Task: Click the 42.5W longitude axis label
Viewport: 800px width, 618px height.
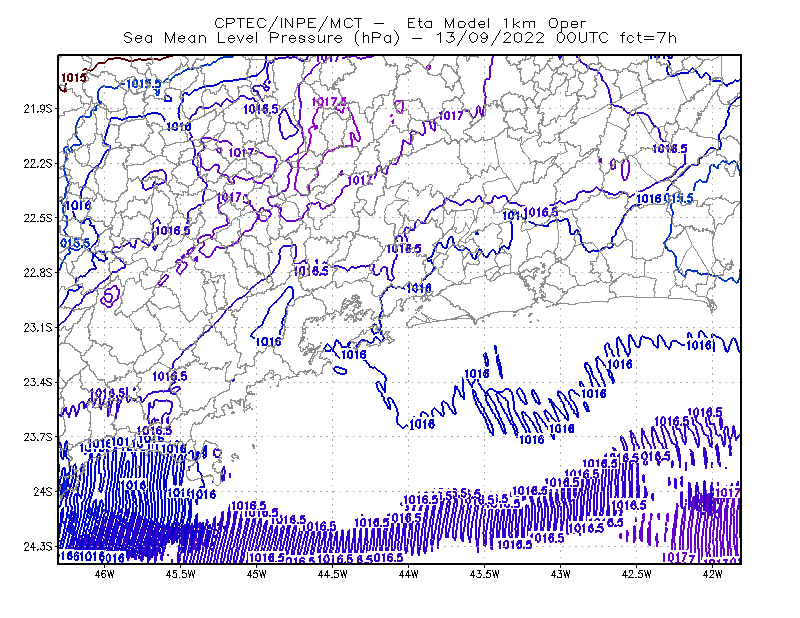Action: click(637, 574)
